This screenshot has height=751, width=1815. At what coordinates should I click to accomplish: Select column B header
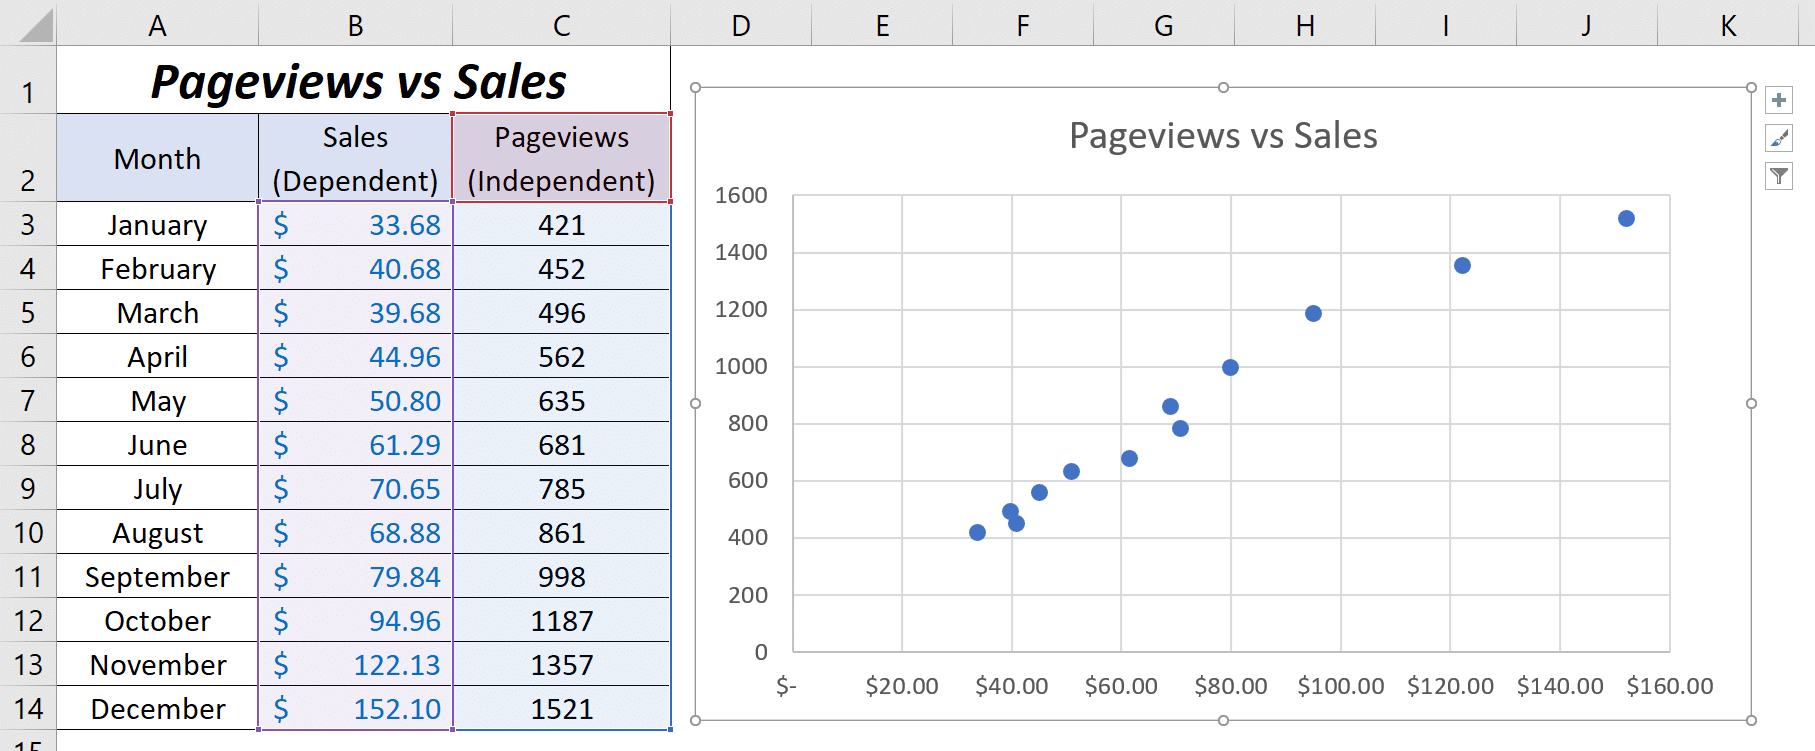[x=355, y=25]
